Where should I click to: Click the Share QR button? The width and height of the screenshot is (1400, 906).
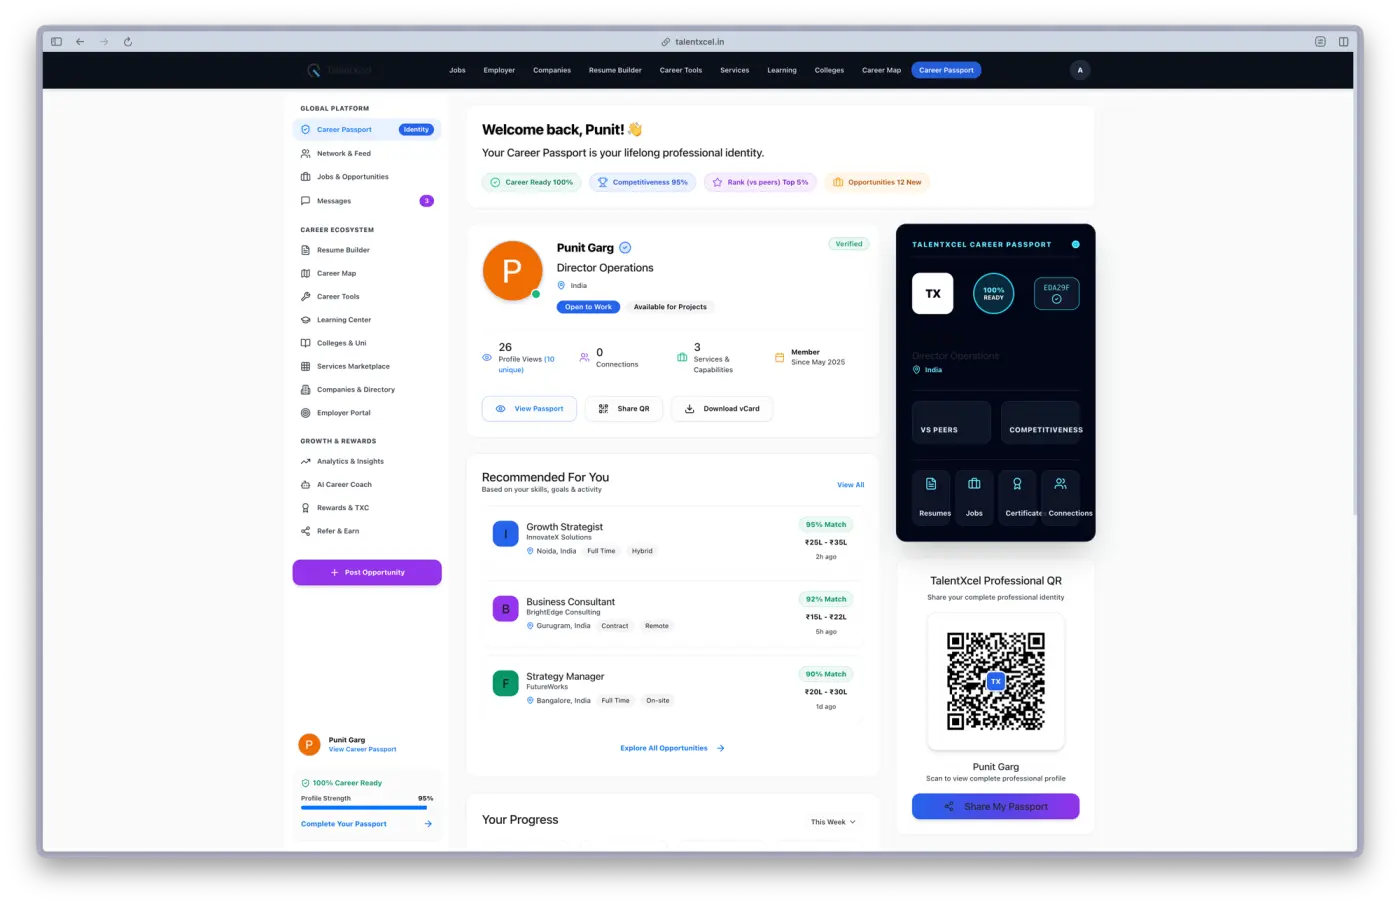(624, 409)
